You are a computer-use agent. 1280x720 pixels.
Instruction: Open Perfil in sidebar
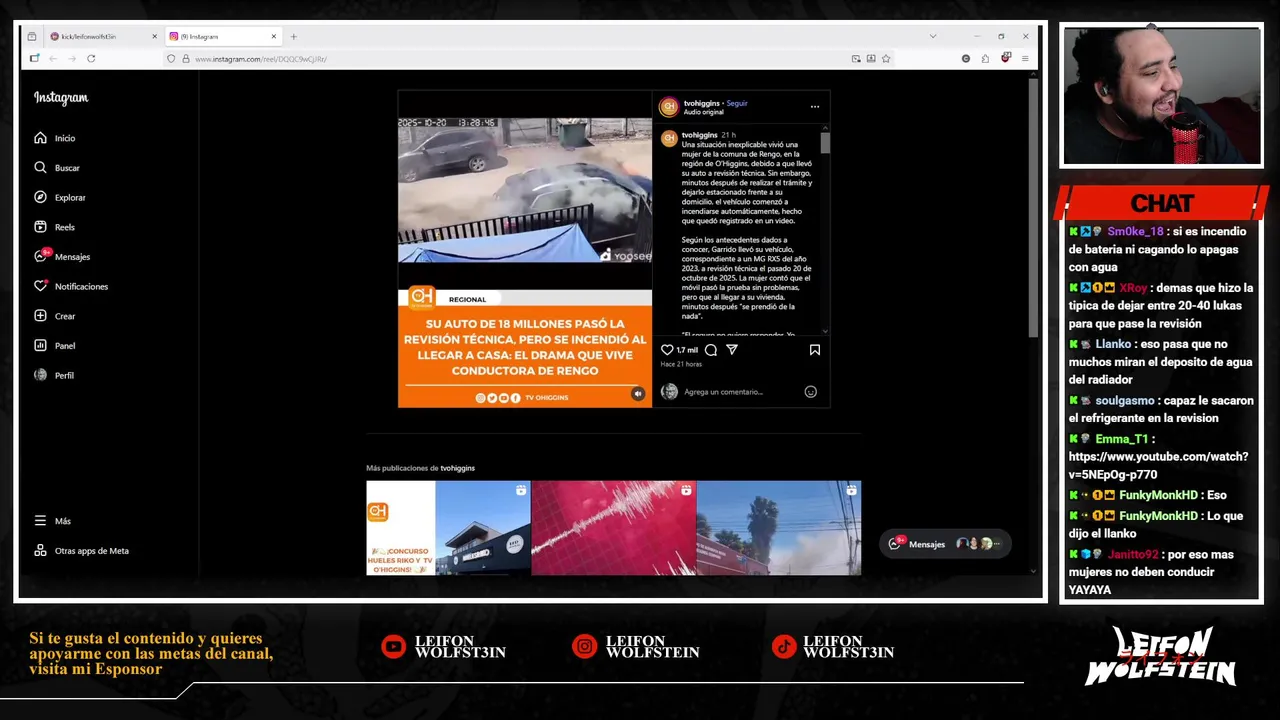click(54, 375)
